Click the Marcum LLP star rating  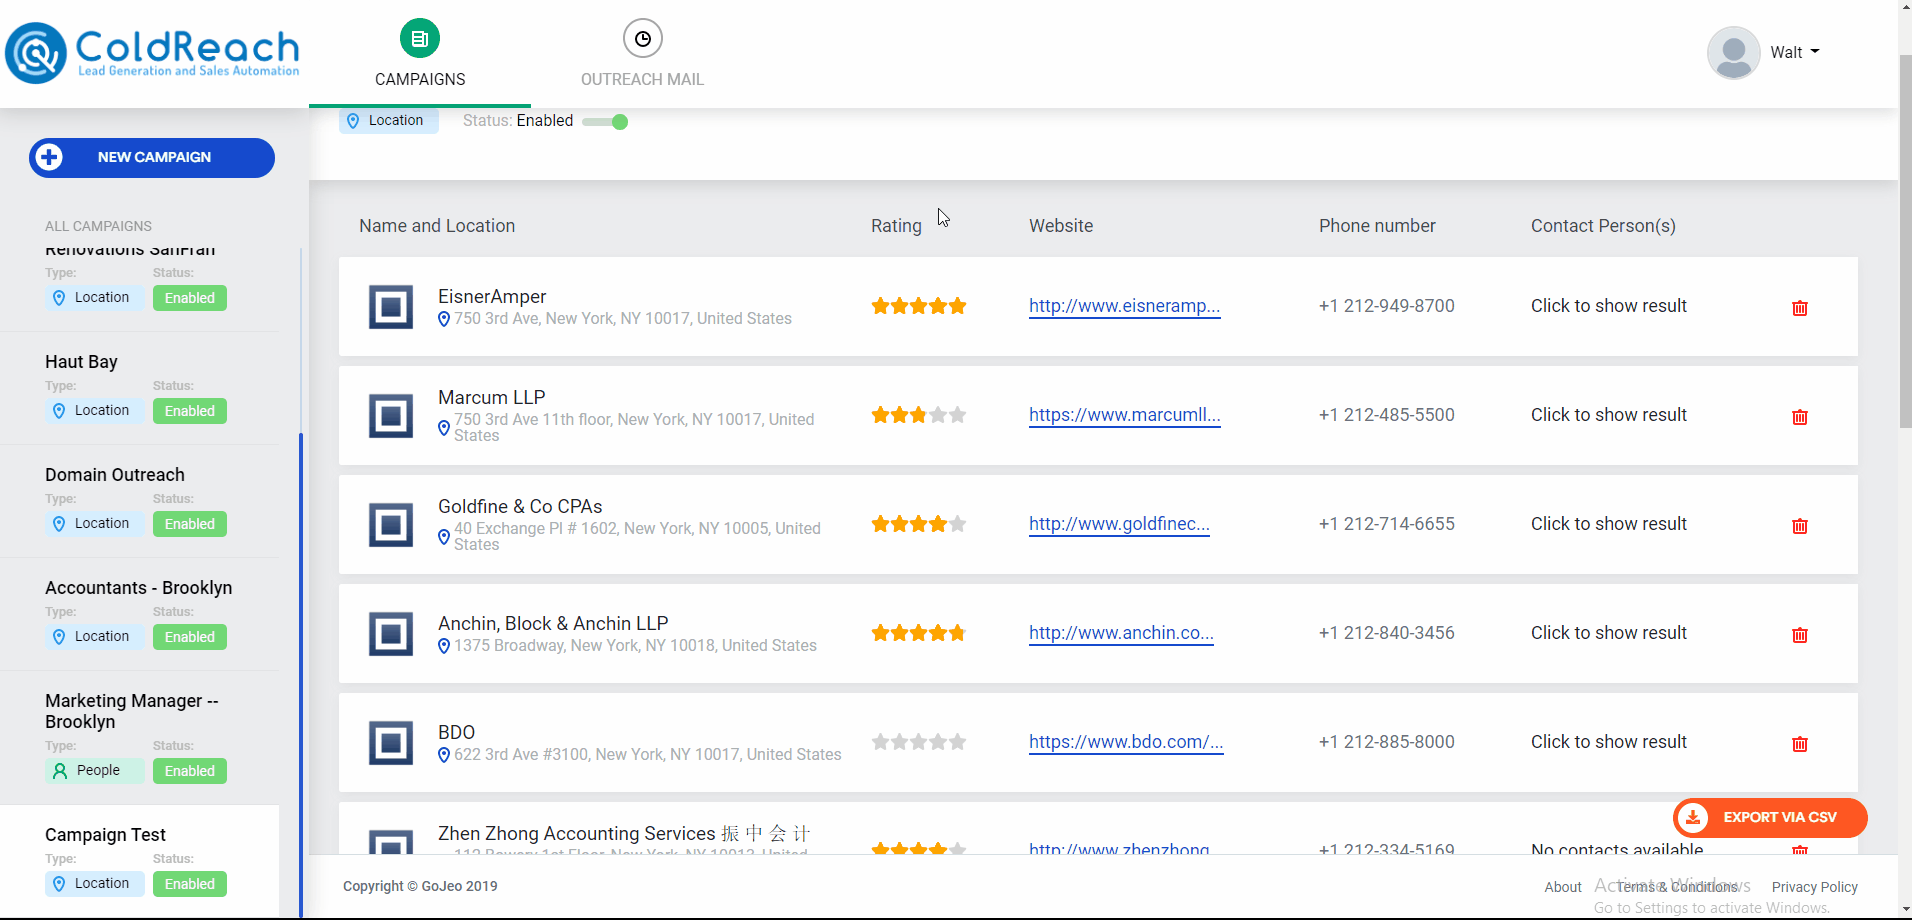pos(918,415)
